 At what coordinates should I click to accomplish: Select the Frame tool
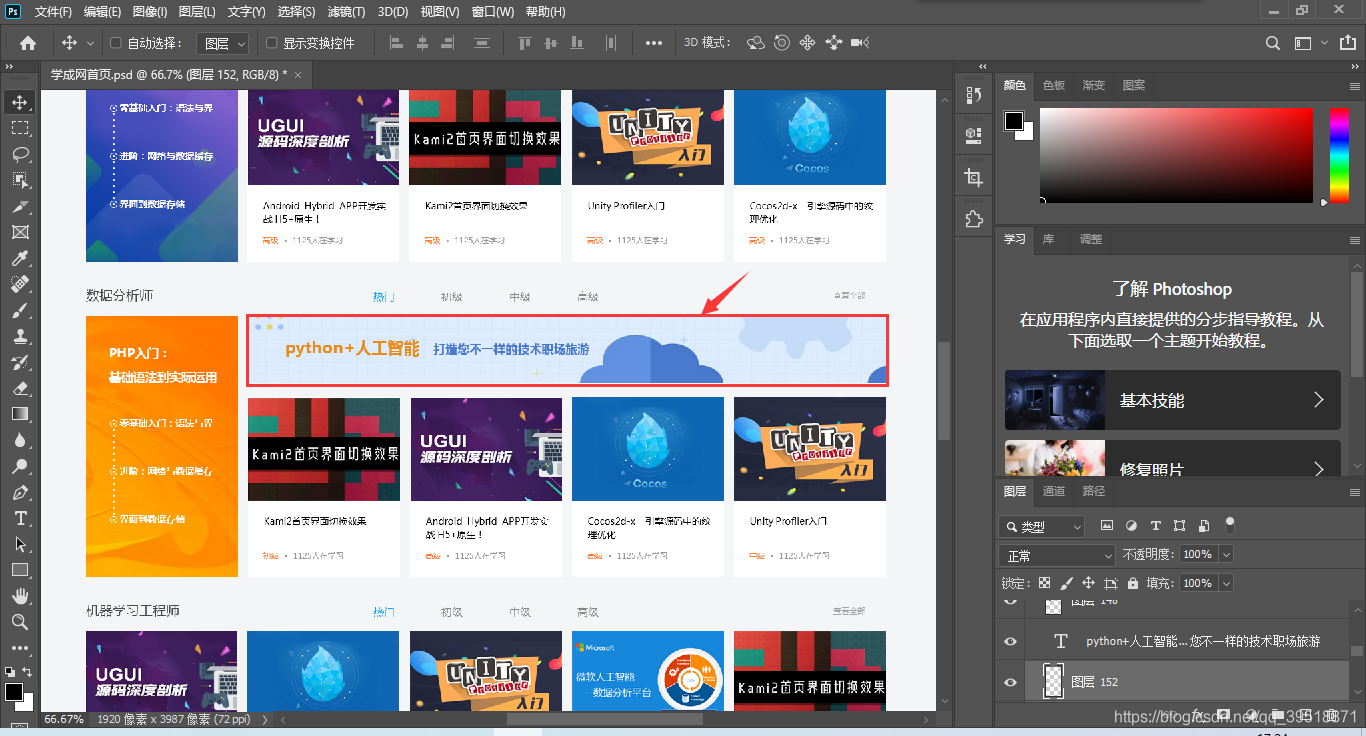click(x=20, y=232)
